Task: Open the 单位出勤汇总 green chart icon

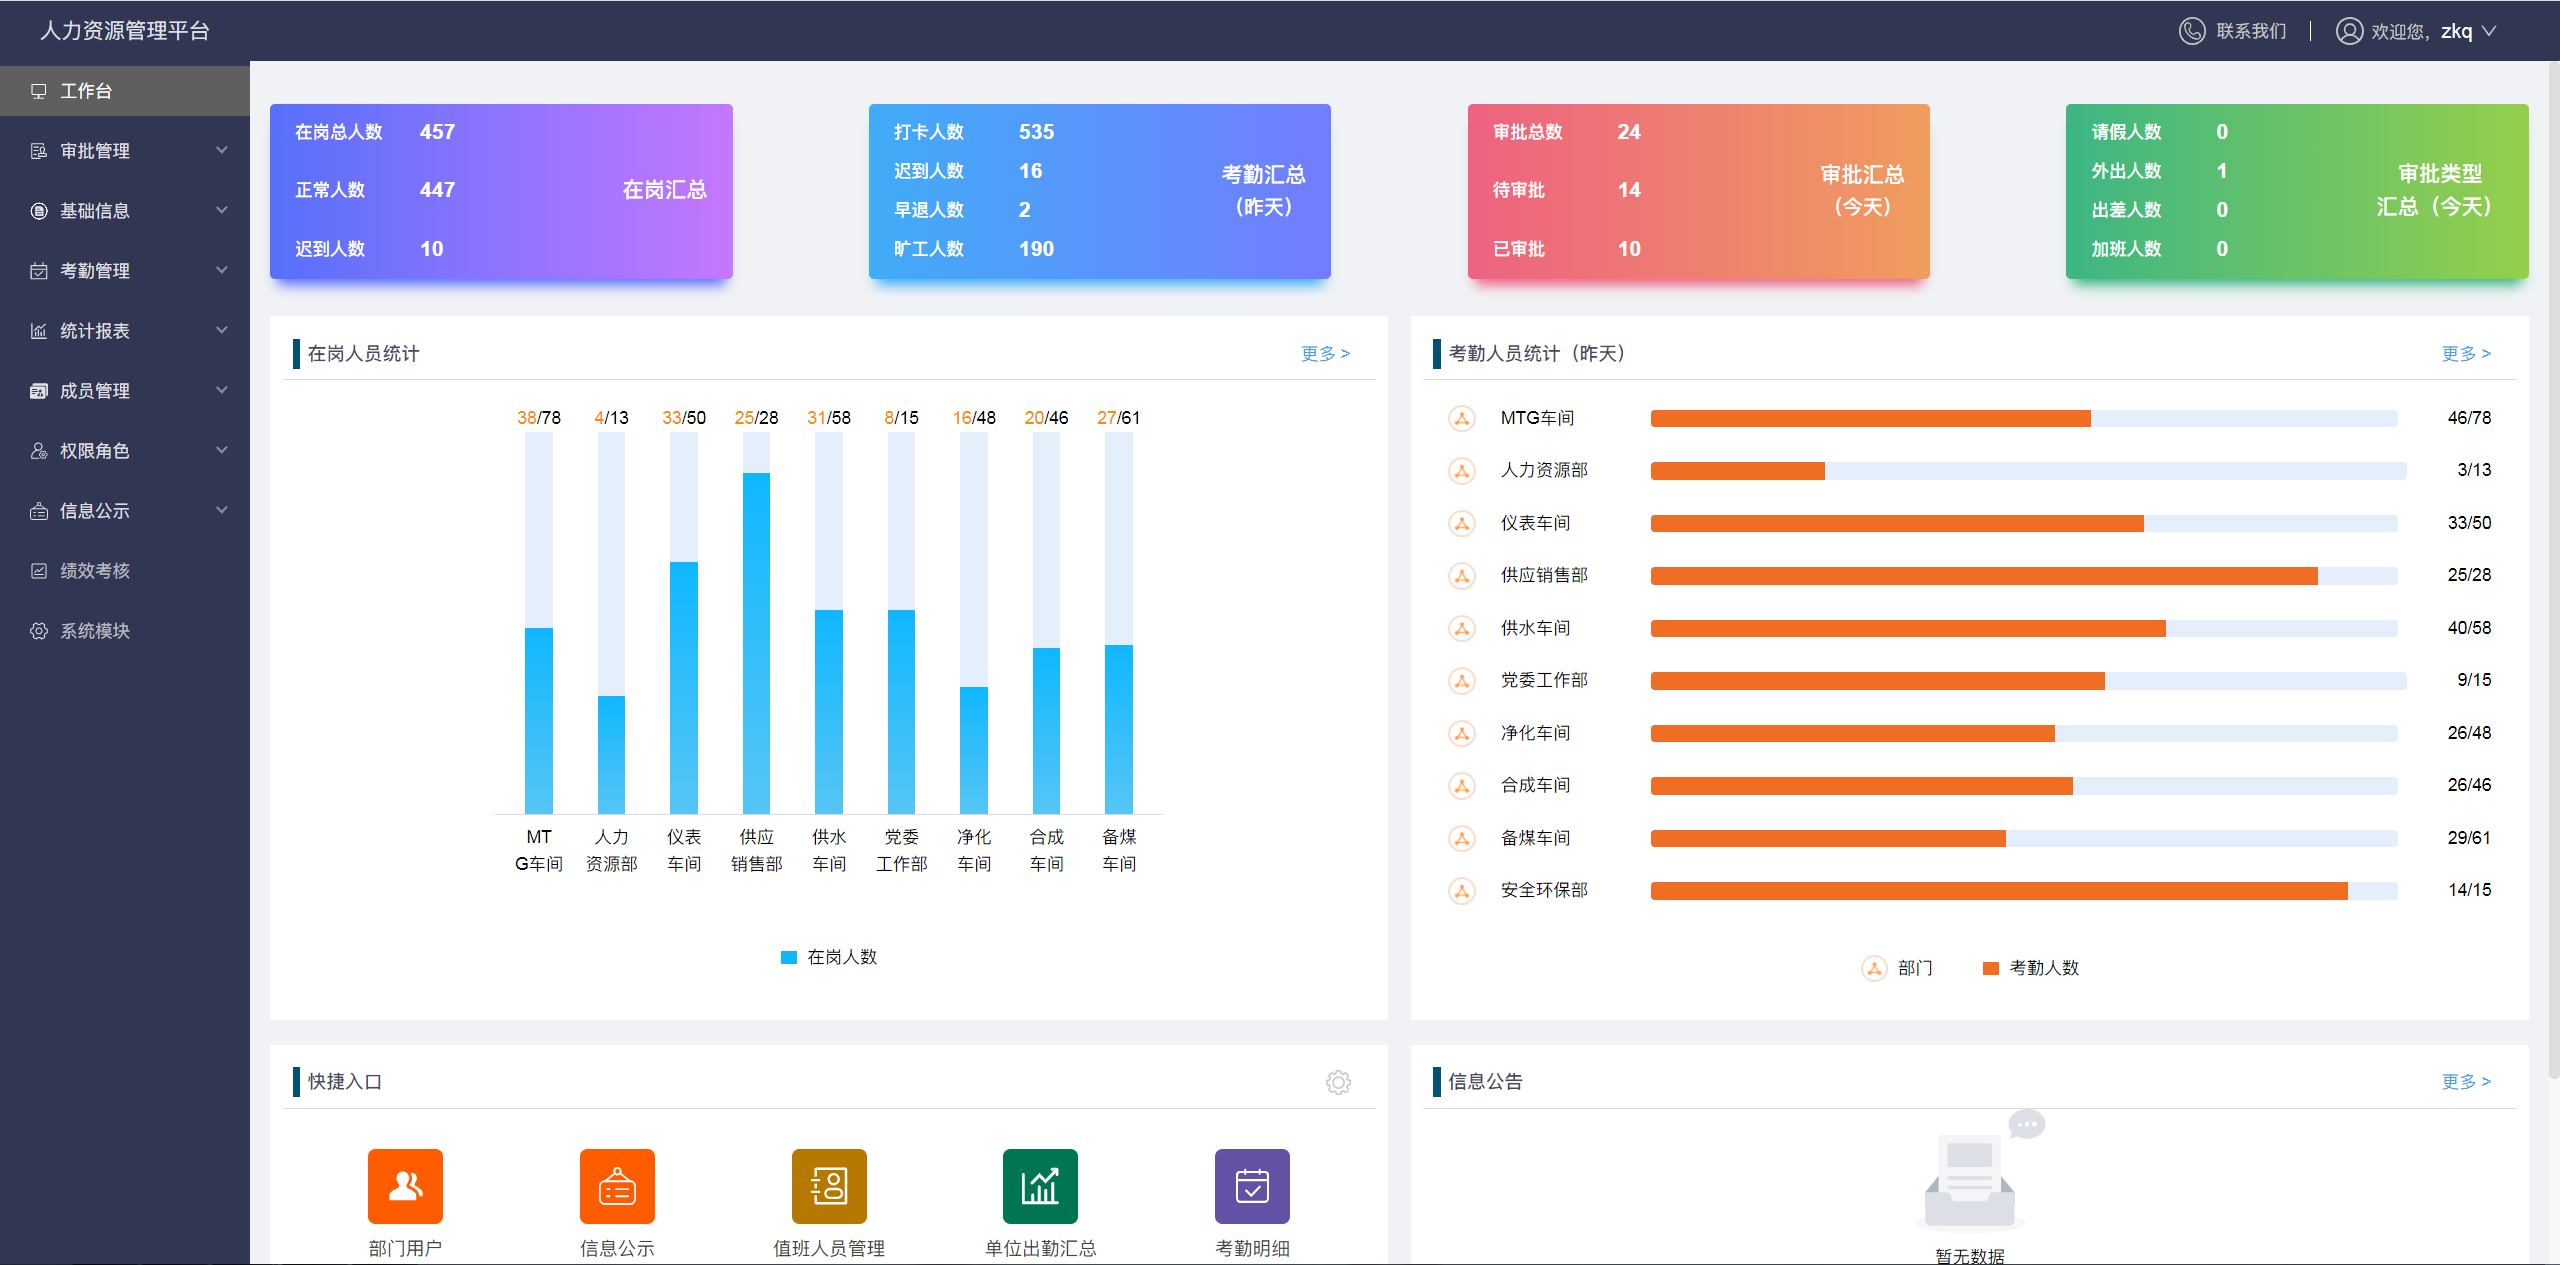Action: click(x=1040, y=1186)
